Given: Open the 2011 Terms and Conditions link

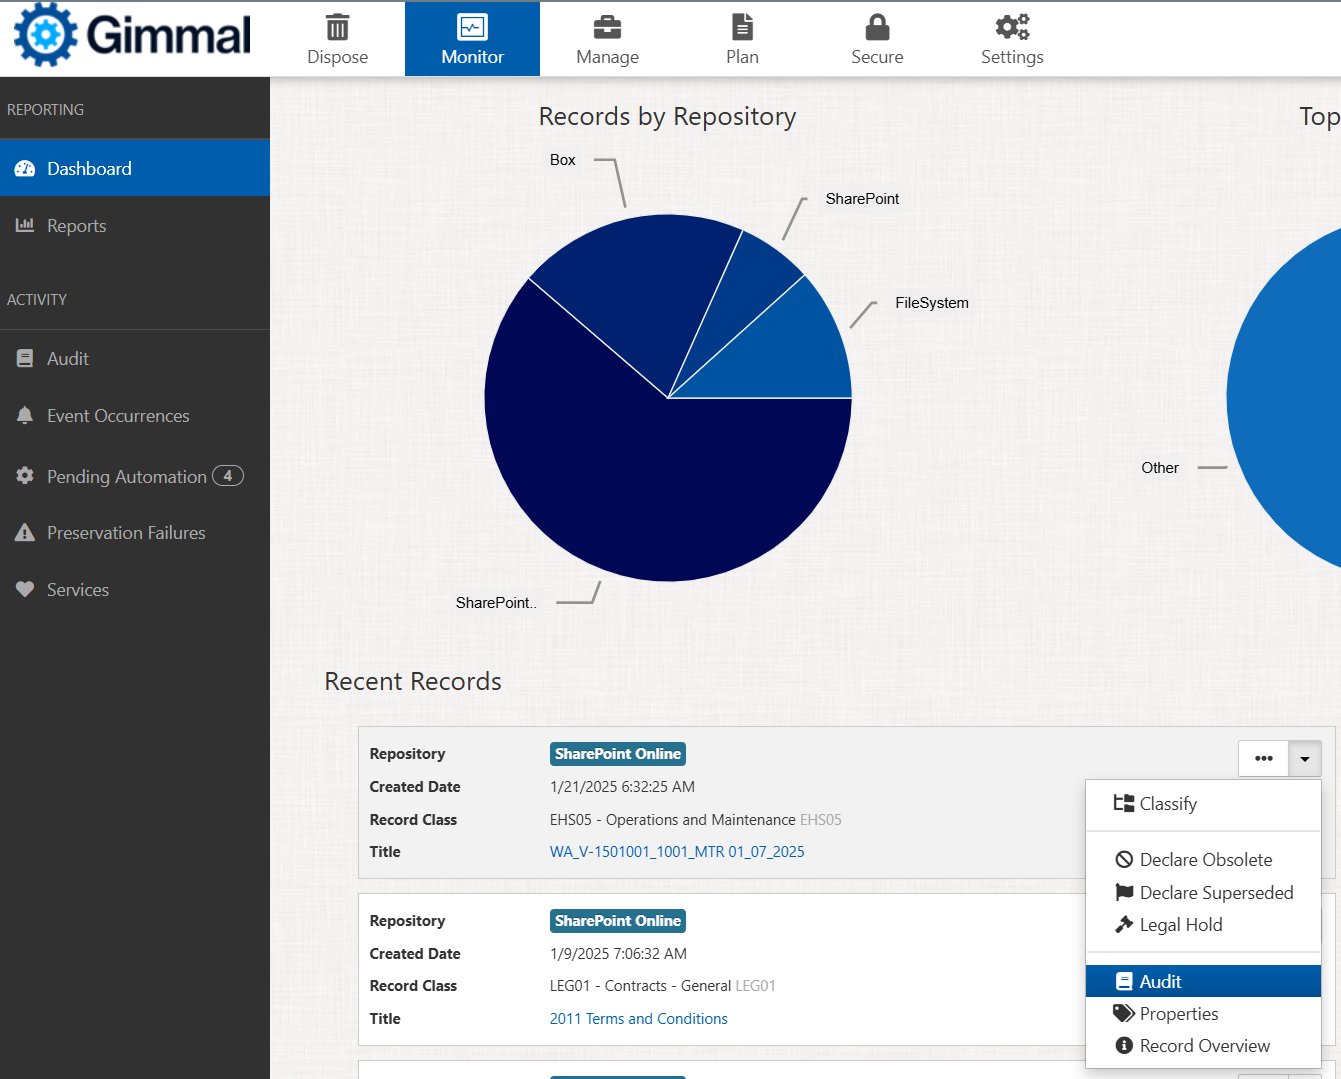Looking at the screenshot, I should 638,1019.
